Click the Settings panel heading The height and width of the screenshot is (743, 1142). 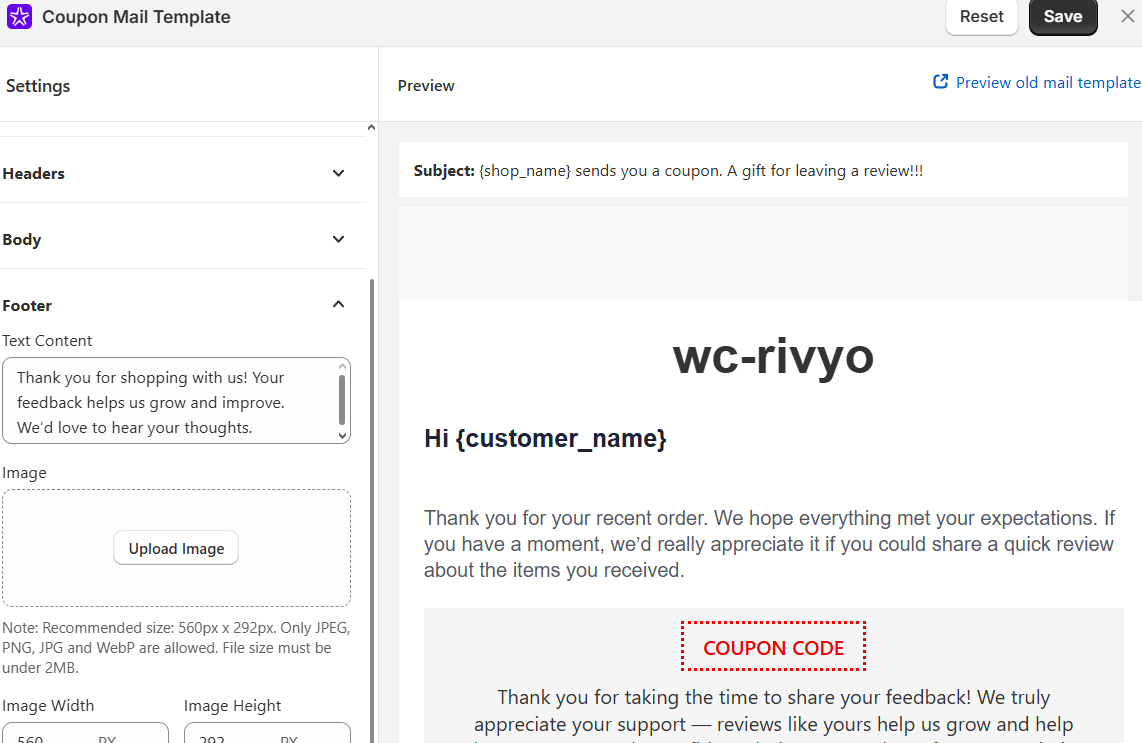(x=38, y=86)
